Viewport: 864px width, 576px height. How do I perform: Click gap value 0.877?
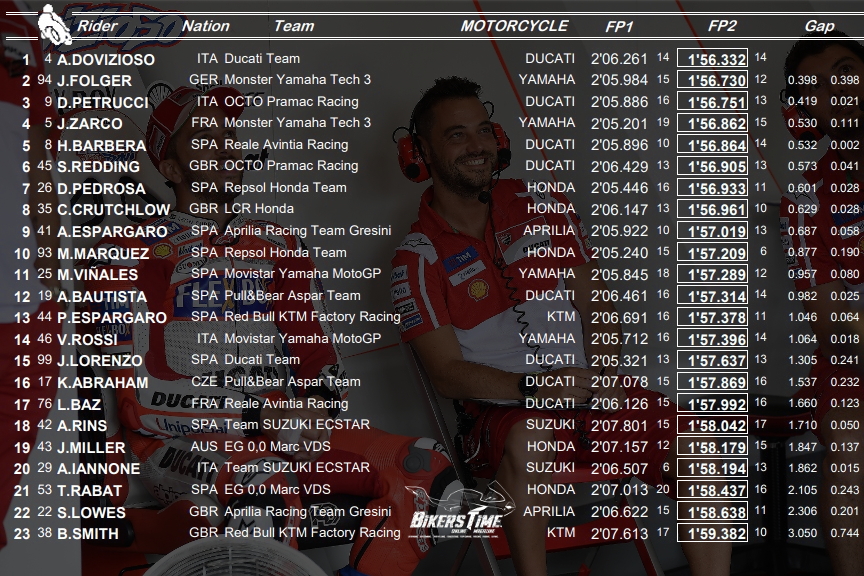click(x=802, y=252)
